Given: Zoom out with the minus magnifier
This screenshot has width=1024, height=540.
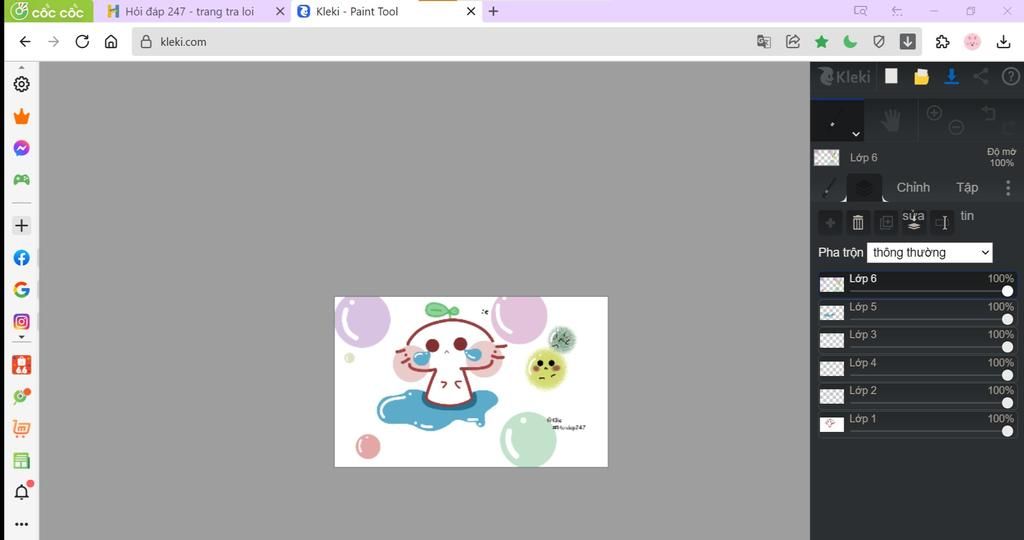Looking at the screenshot, I should (956, 127).
